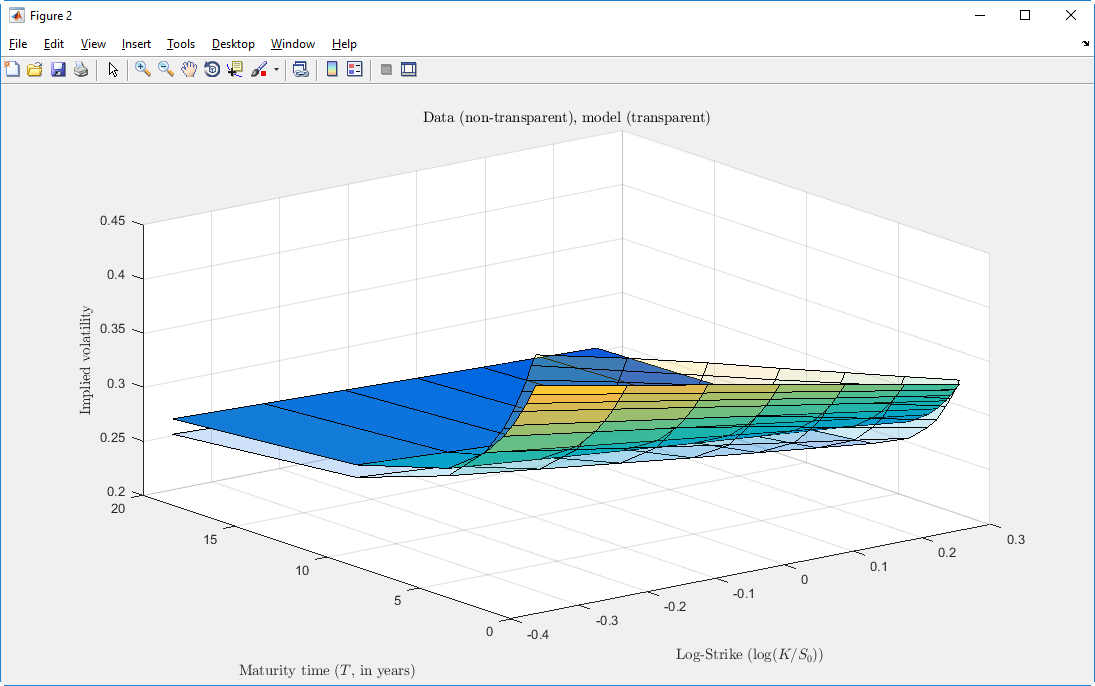This screenshot has width=1095, height=686.
Task: Click the Insert Legend button
Action: [x=355, y=70]
